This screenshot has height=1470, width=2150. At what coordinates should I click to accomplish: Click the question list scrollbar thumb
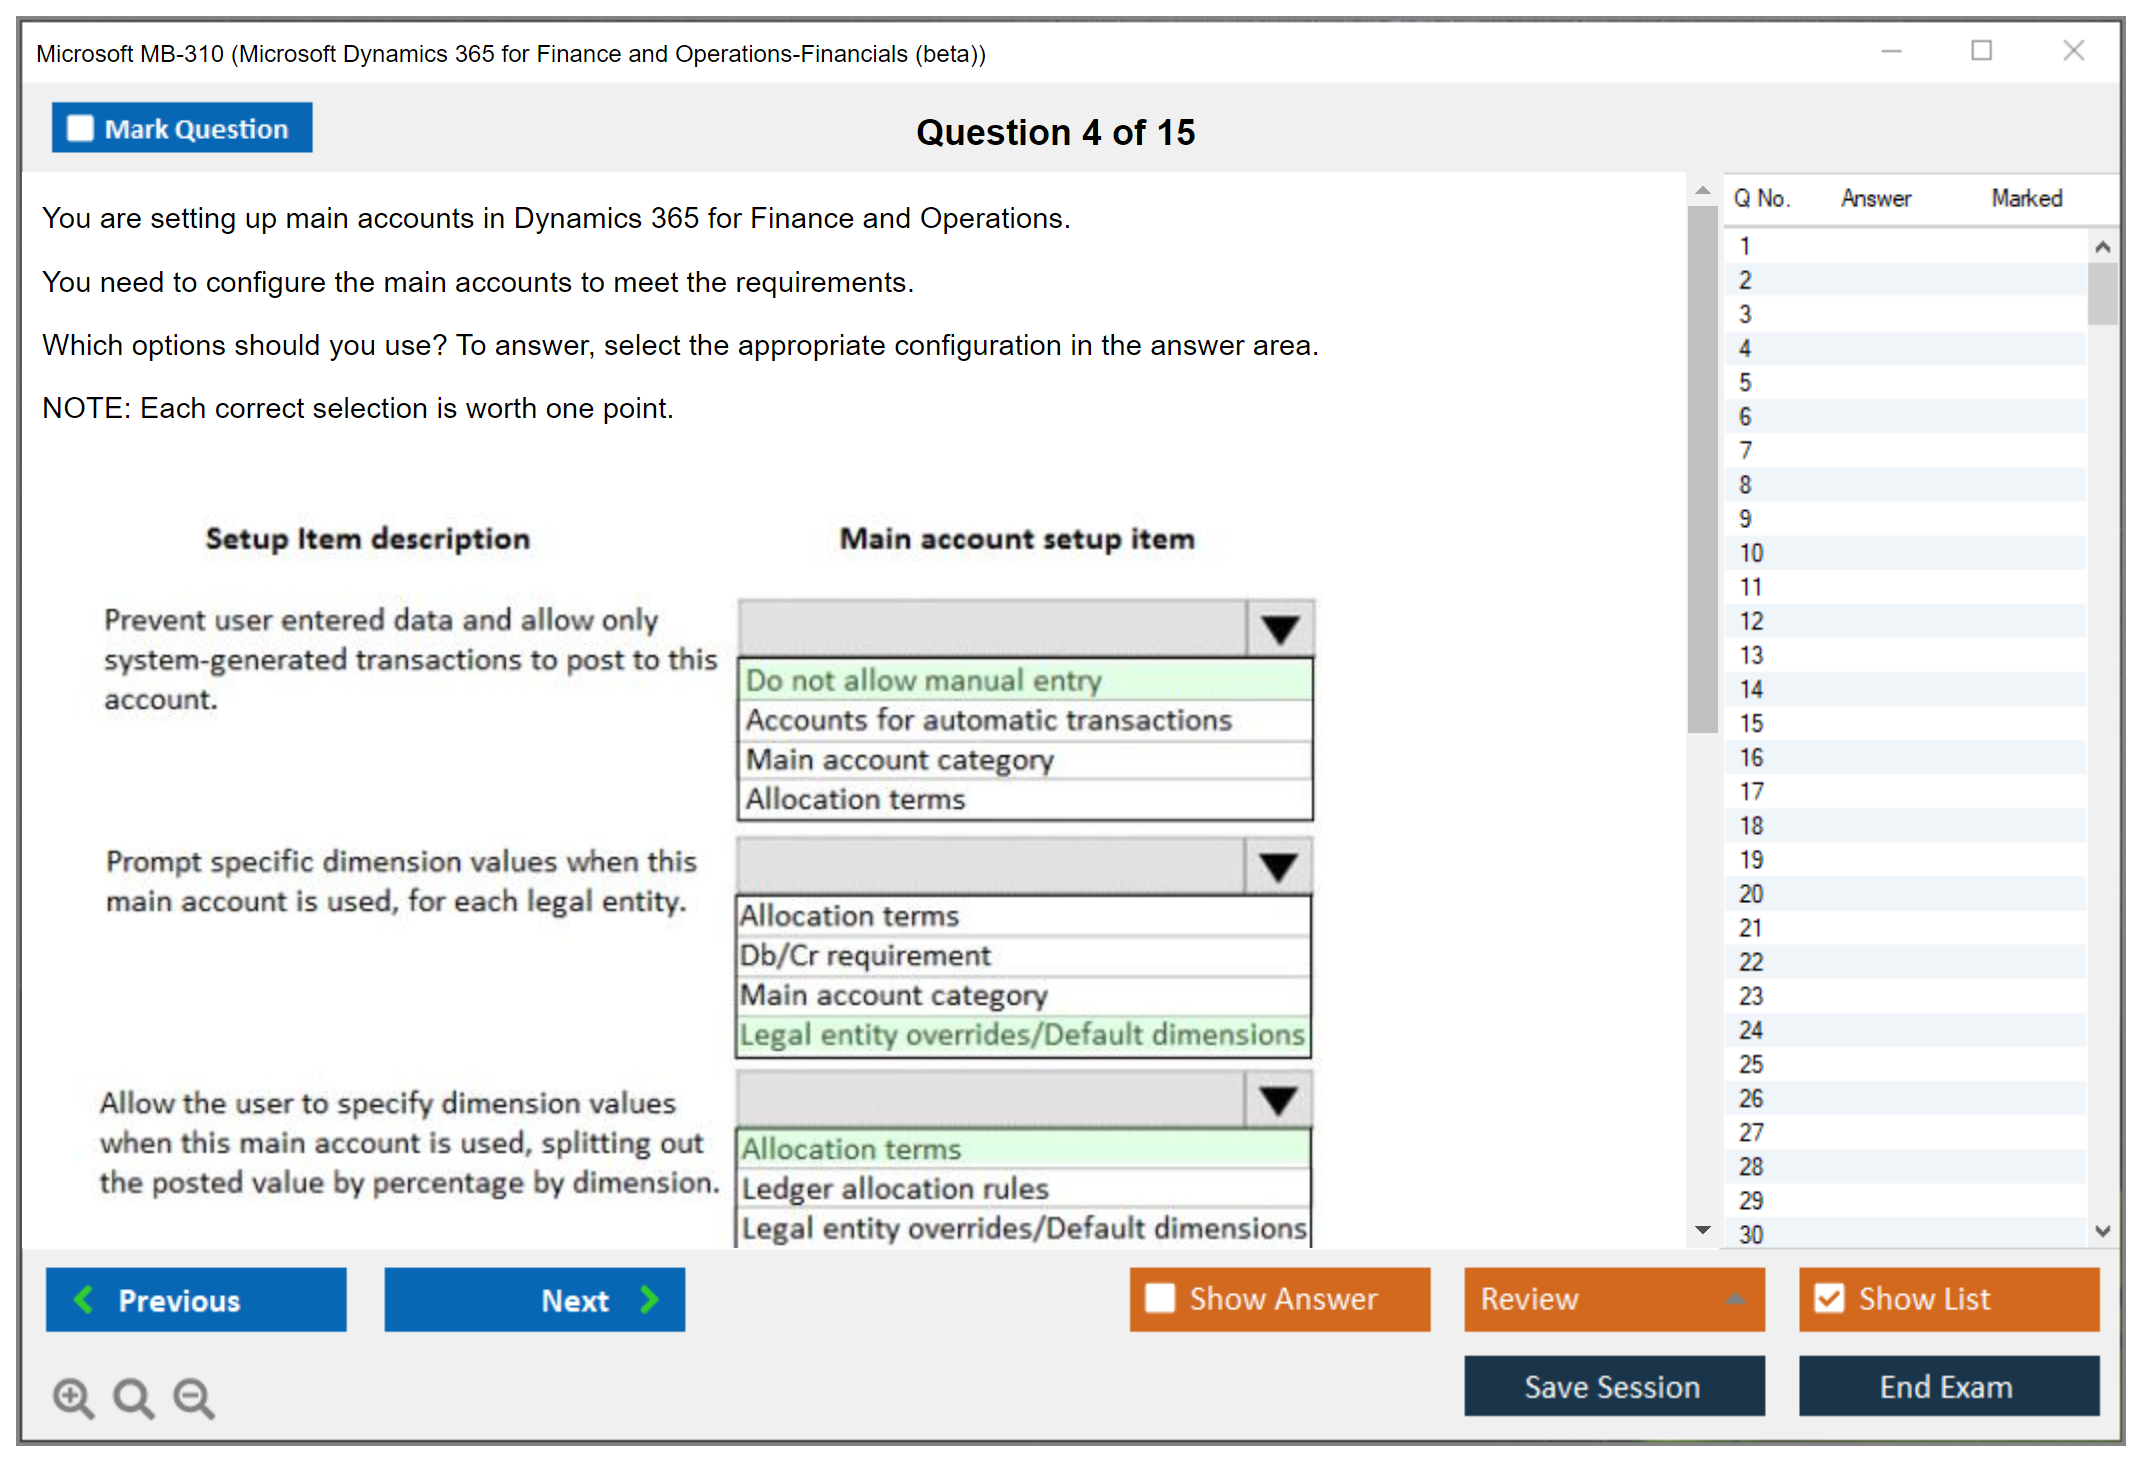pos(2102,294)
